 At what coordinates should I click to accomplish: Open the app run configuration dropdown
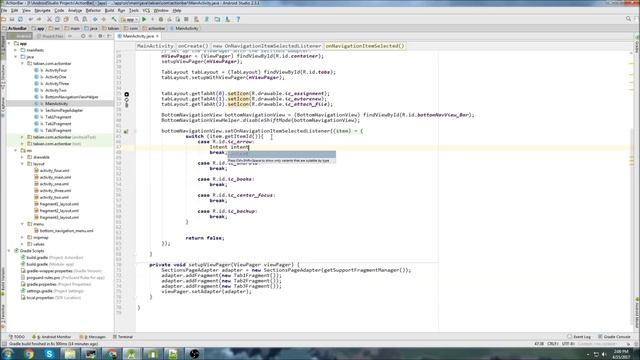[129, 19]
